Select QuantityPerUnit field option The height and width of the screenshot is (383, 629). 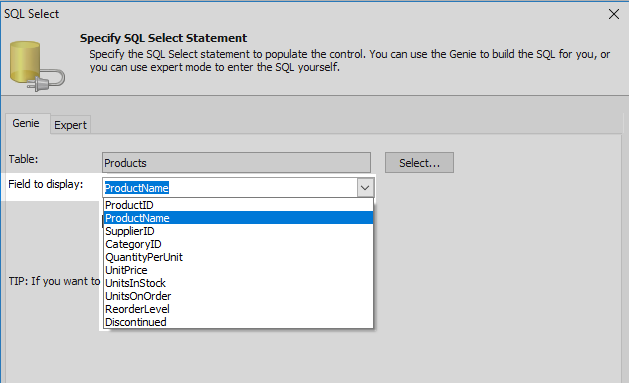(238, 257)
